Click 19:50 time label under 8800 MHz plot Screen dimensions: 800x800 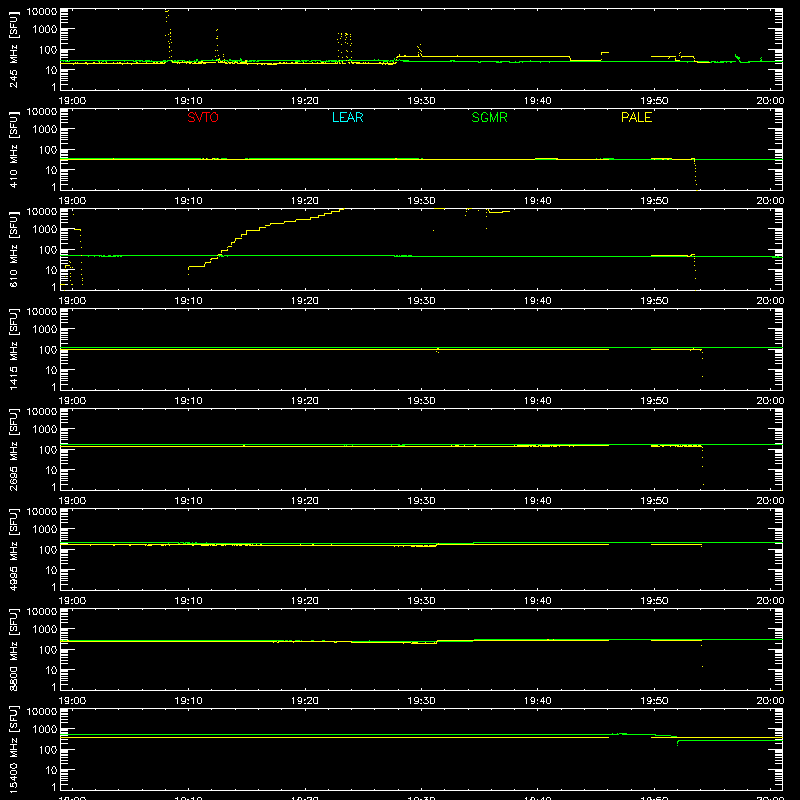(x=654, y=701)
